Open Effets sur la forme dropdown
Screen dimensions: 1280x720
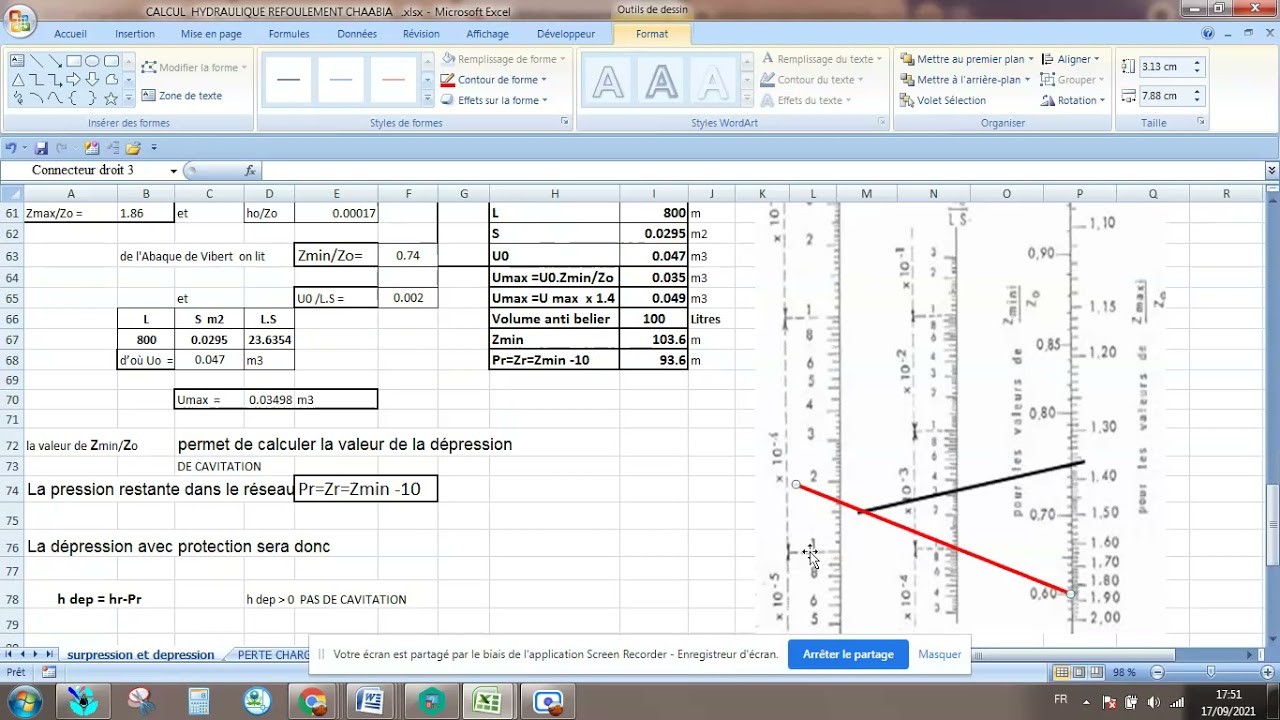494,100
